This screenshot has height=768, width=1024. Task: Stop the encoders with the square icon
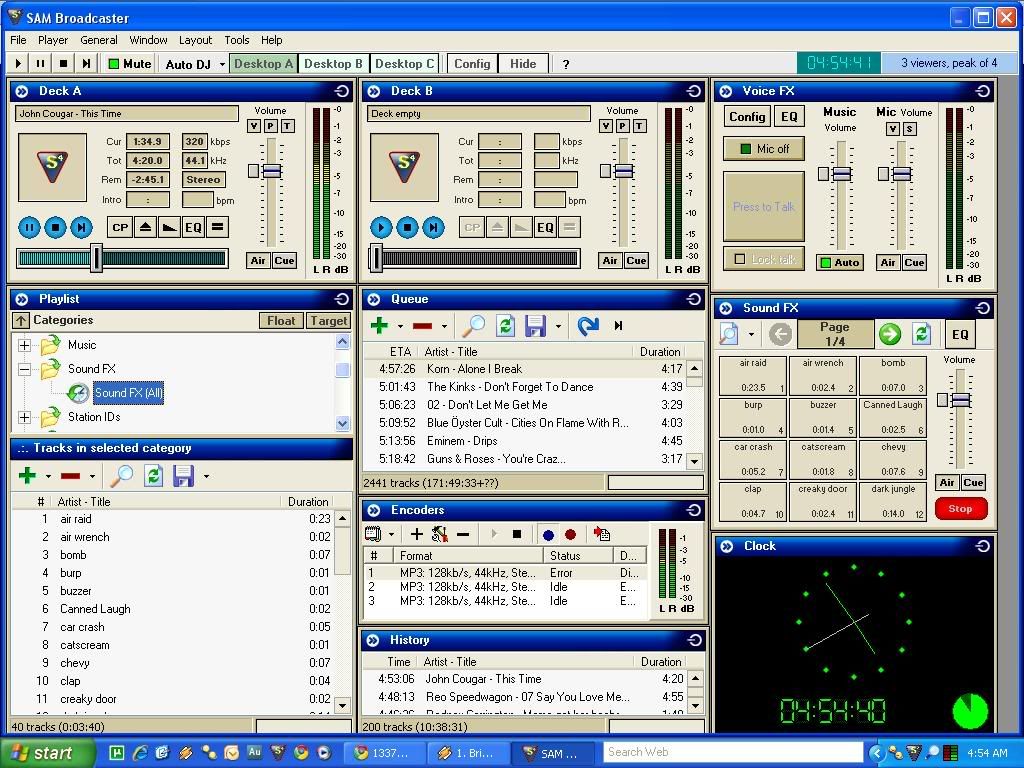coord(517,534)
